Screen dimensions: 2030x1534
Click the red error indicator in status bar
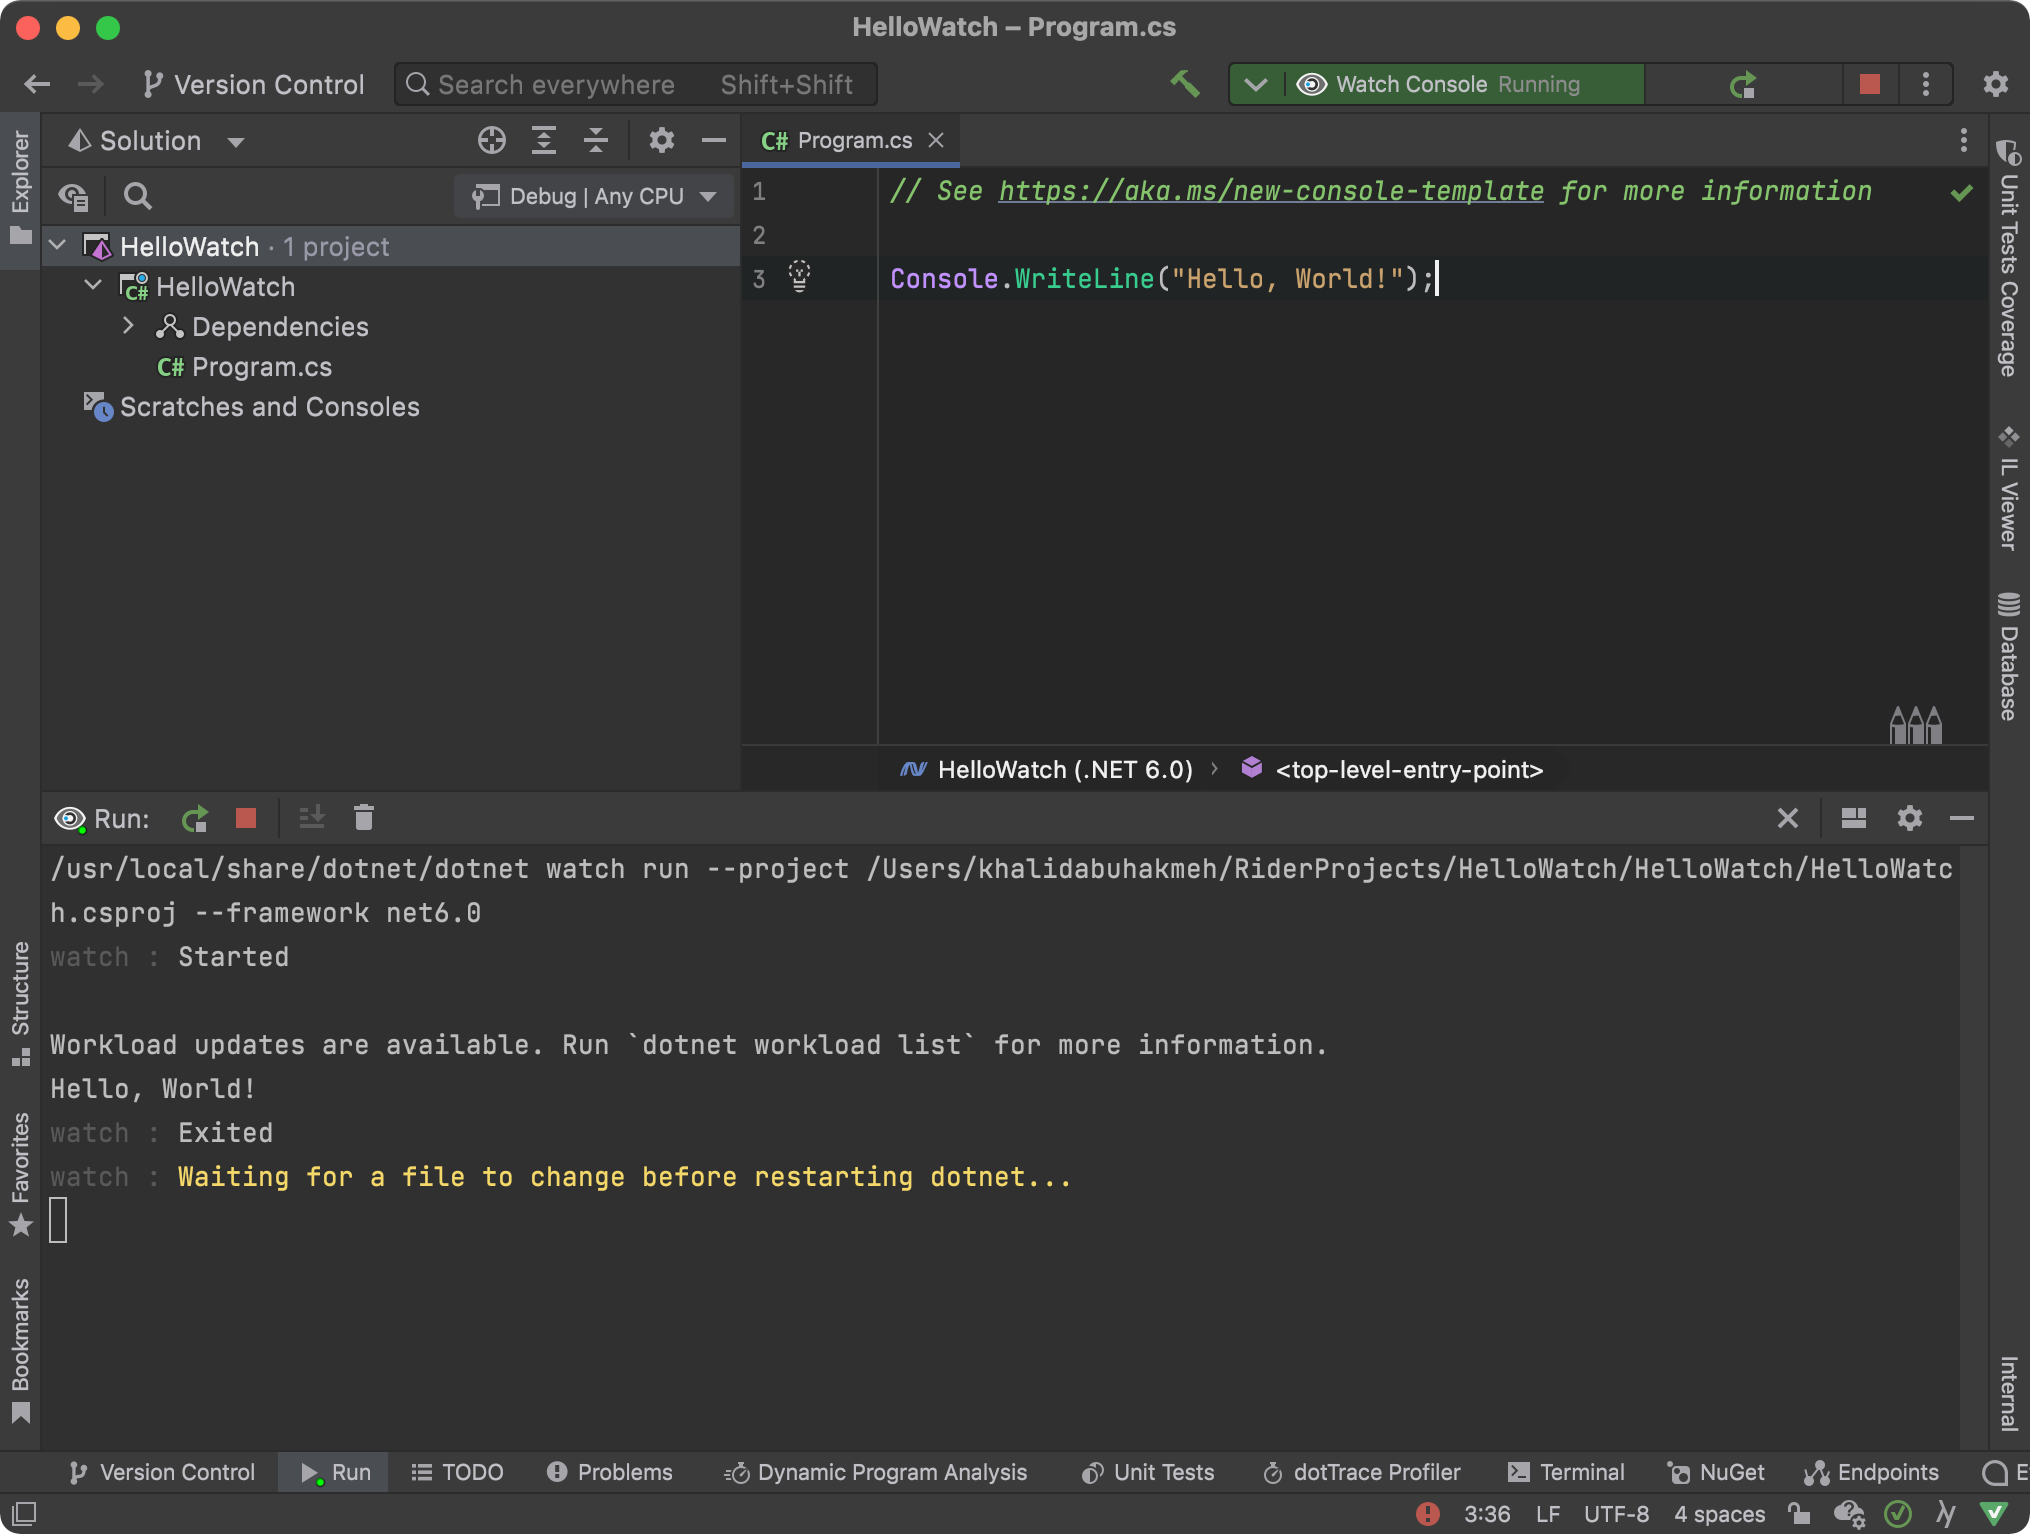[1428, 1514]
